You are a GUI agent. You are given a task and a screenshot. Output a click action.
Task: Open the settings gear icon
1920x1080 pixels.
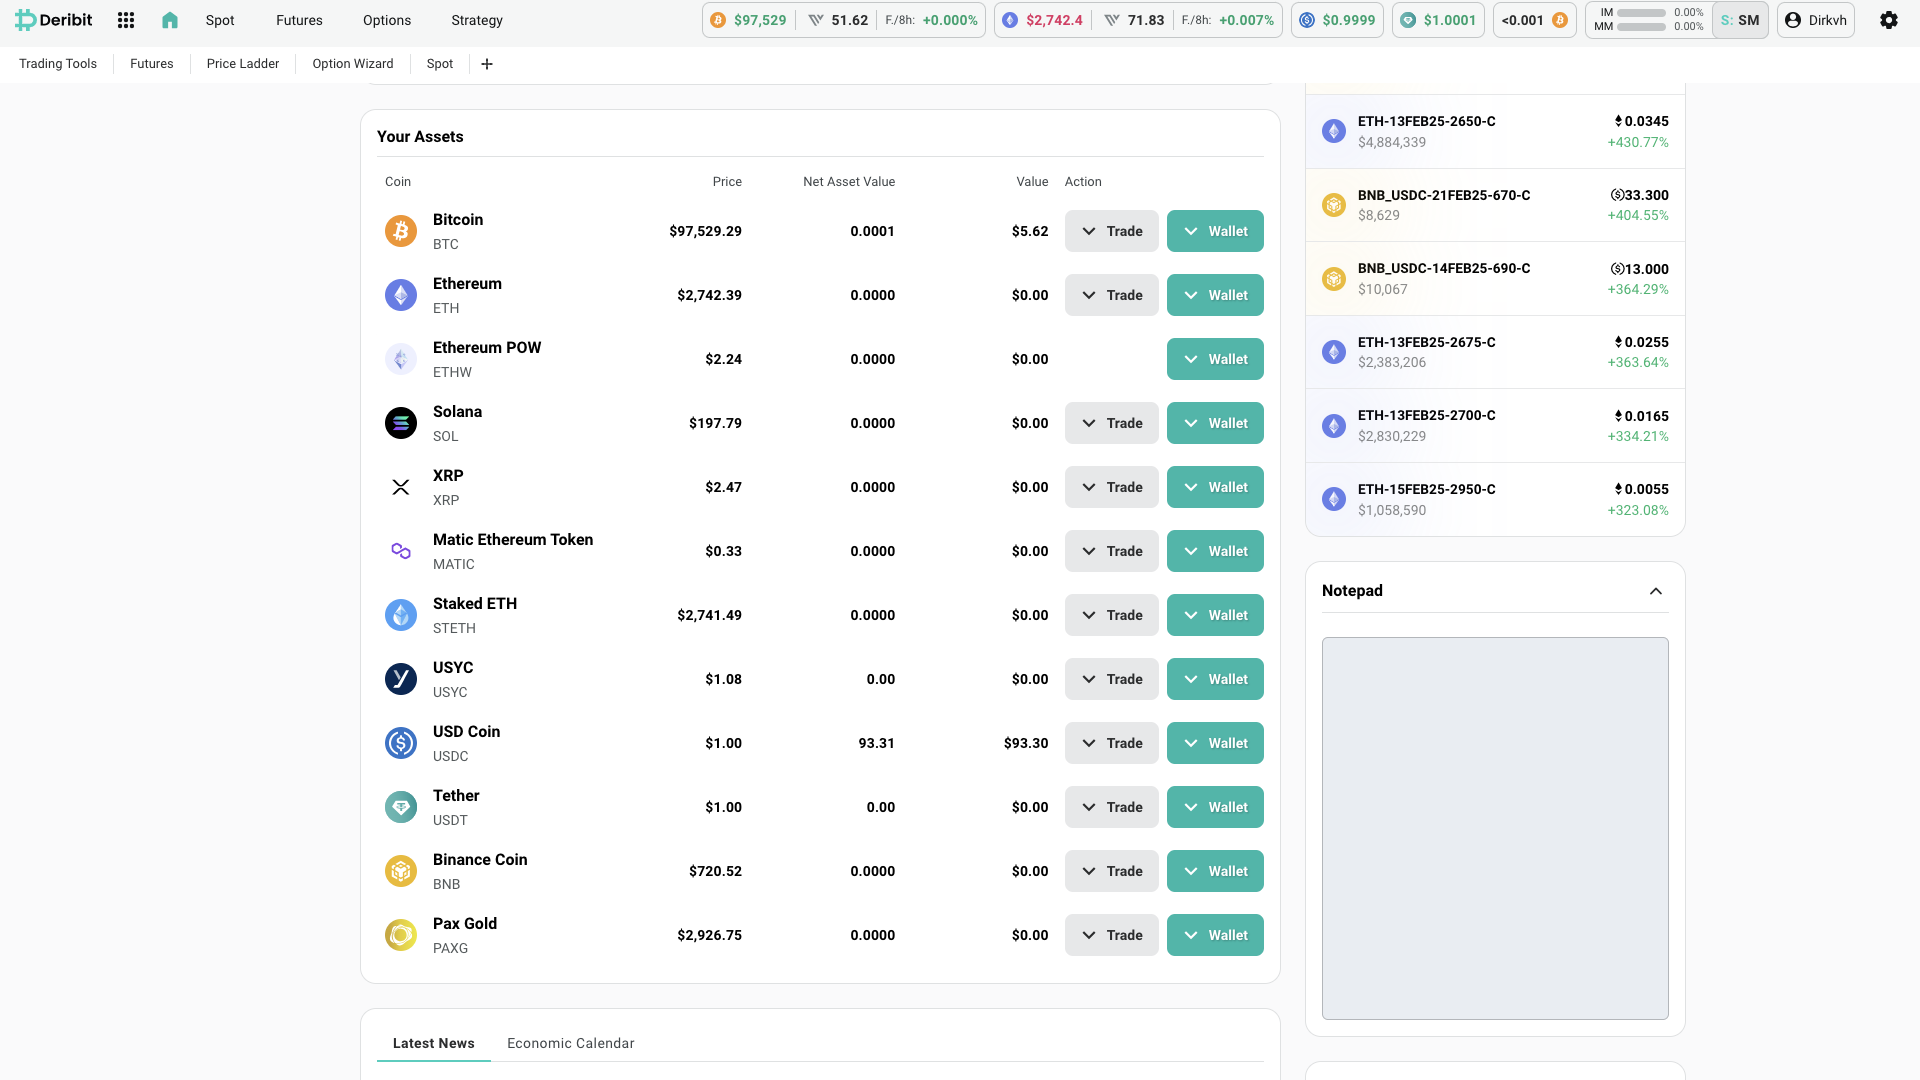point(1889,20)
